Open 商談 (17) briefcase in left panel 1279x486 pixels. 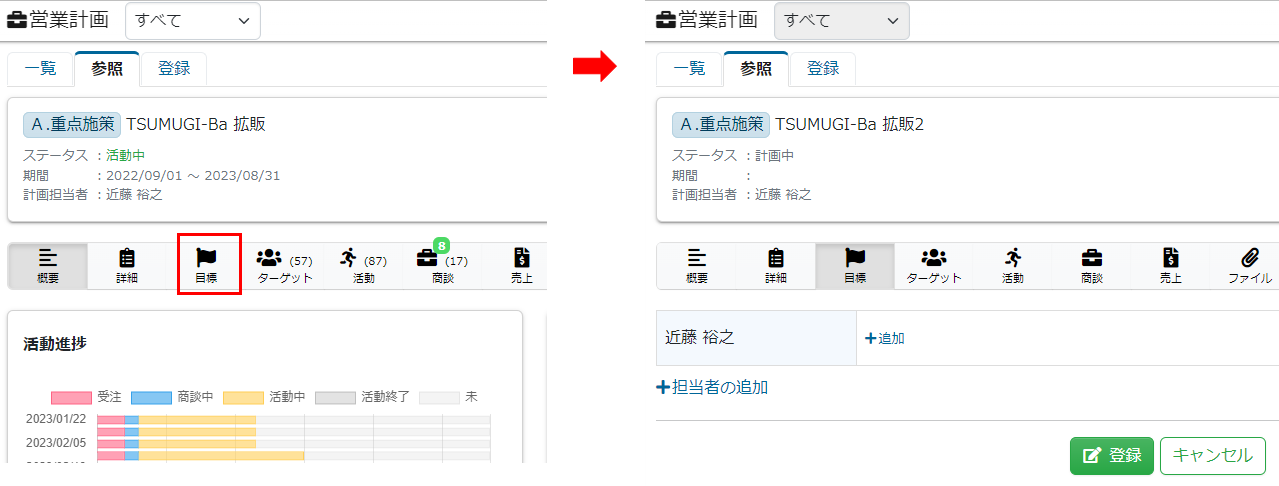tap(443, 266)
